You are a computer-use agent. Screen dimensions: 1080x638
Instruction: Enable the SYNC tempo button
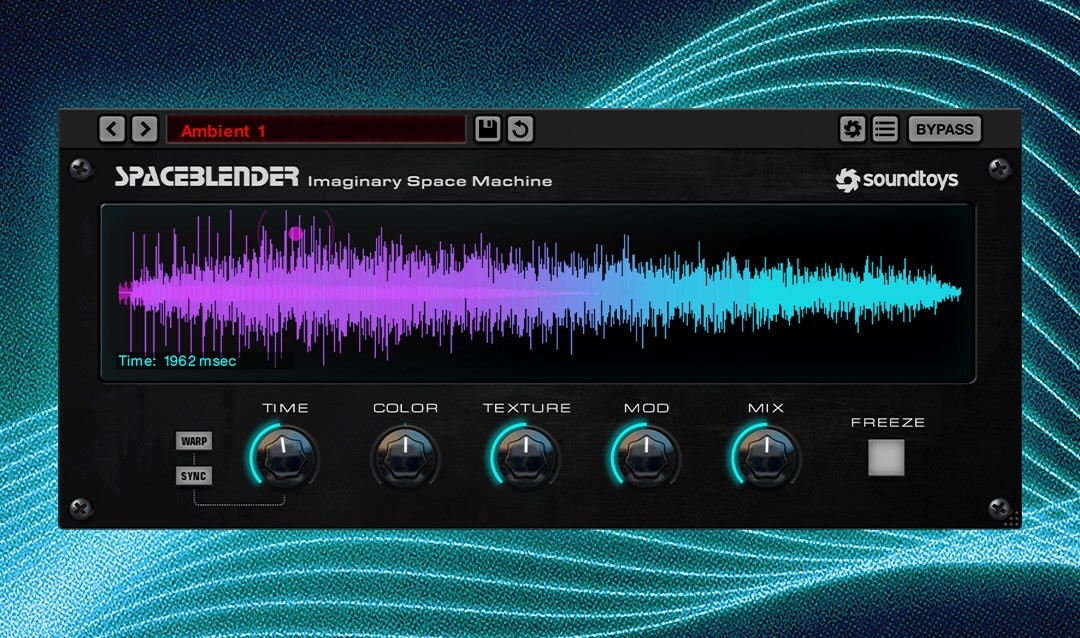tap(194, 476)
